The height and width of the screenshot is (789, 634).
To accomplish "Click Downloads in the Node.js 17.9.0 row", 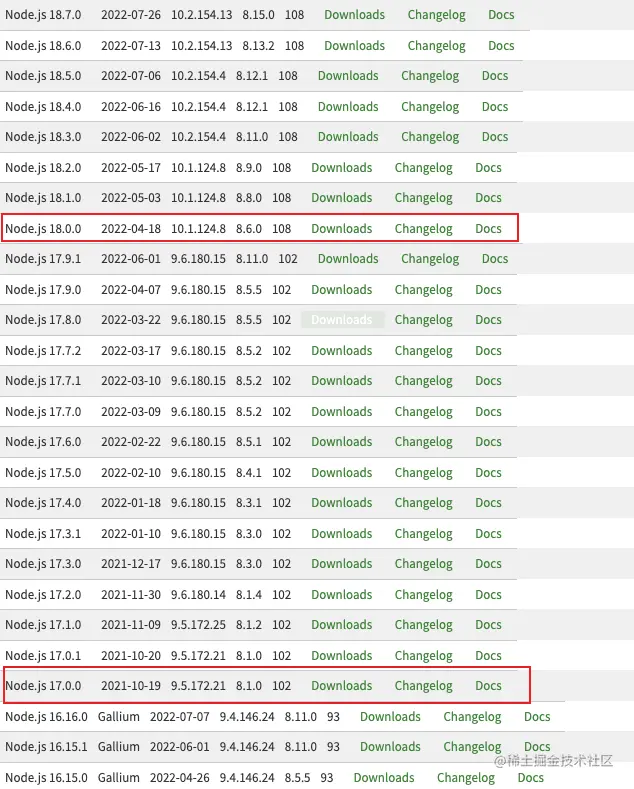I will point(341,290).
